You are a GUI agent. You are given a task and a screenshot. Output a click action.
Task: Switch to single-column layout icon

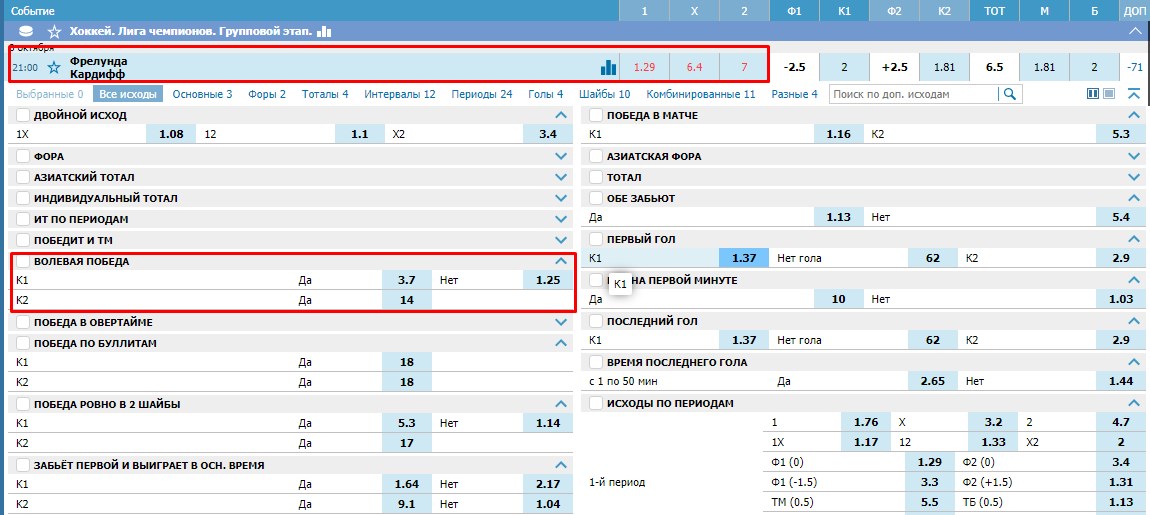pos(1109,94)
